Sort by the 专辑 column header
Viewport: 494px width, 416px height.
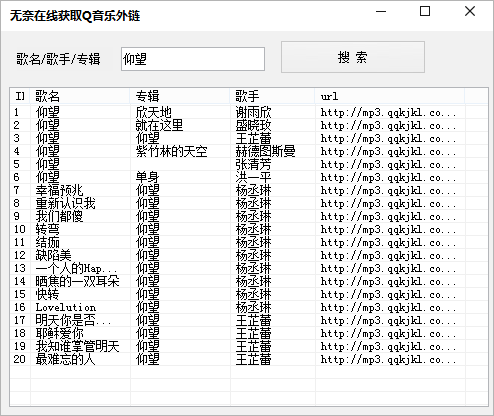coord(180,96)
